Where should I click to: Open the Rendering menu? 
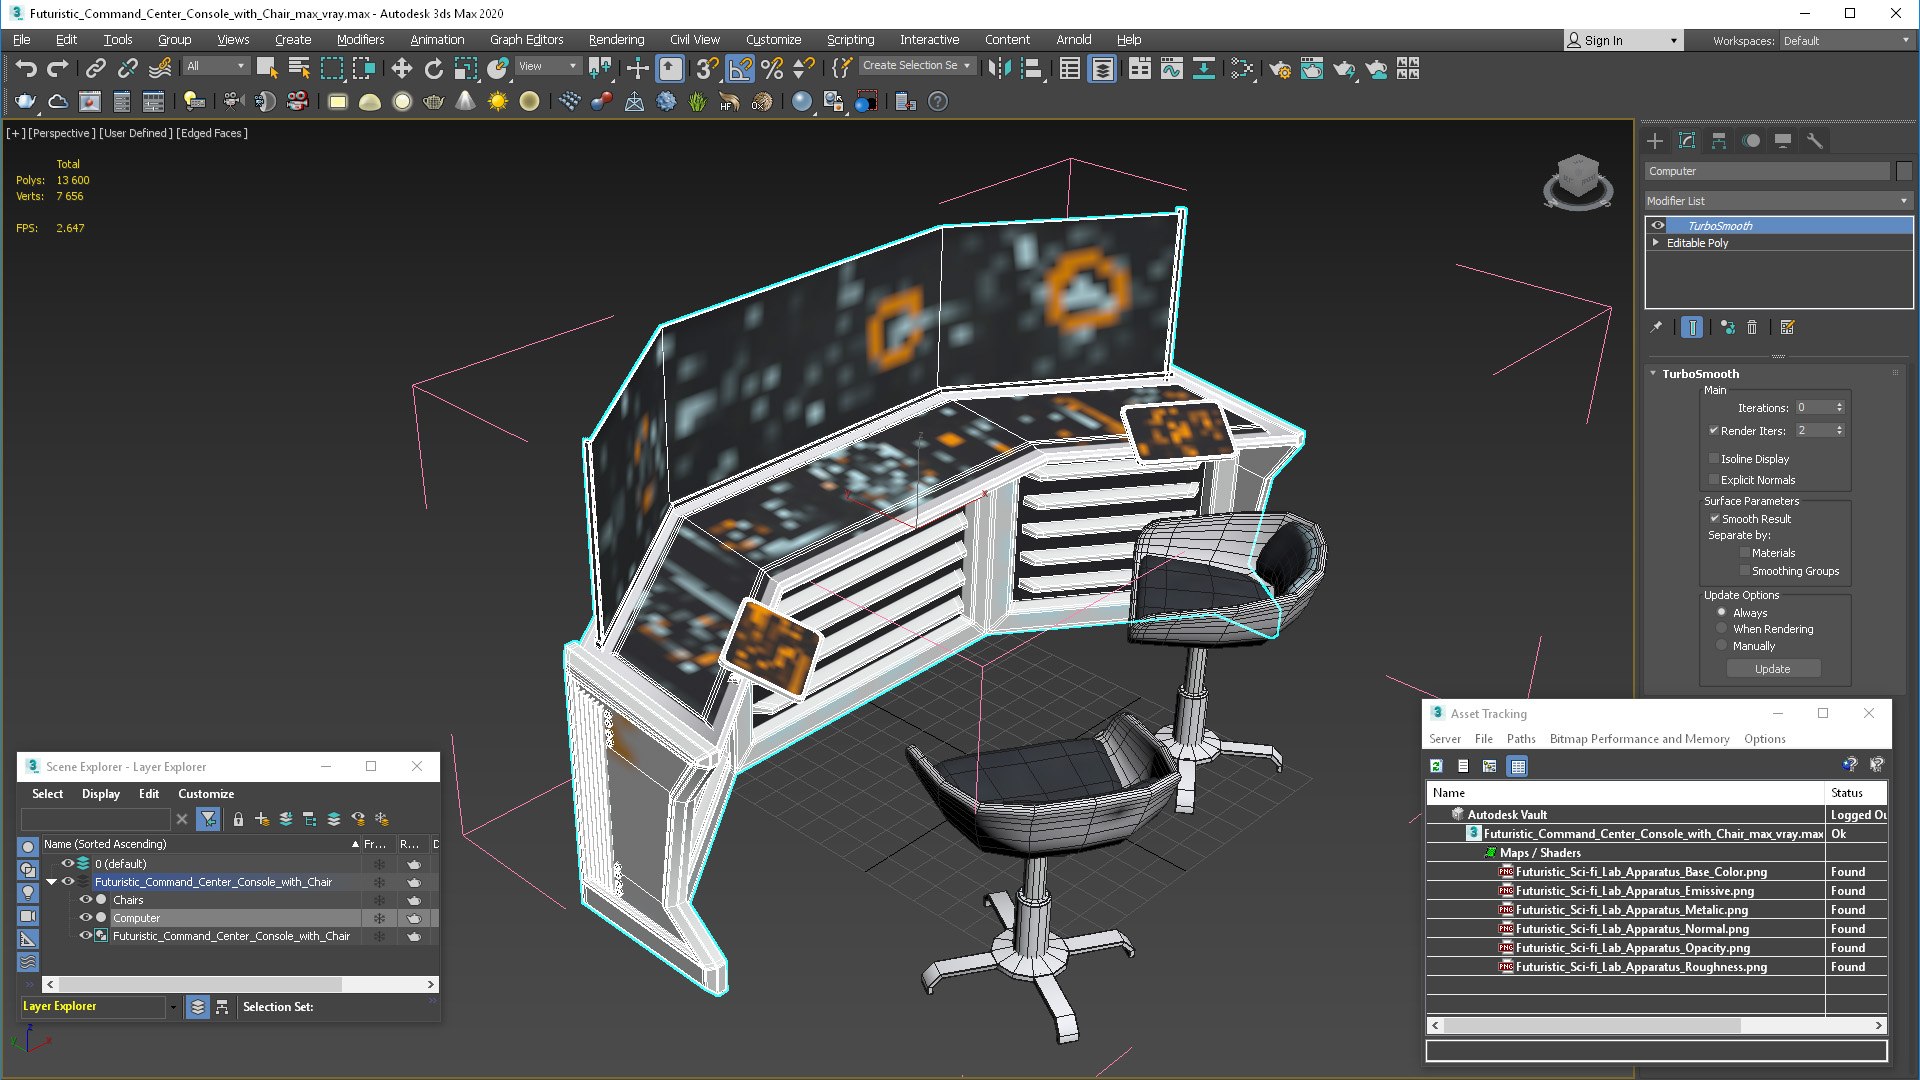616,40
